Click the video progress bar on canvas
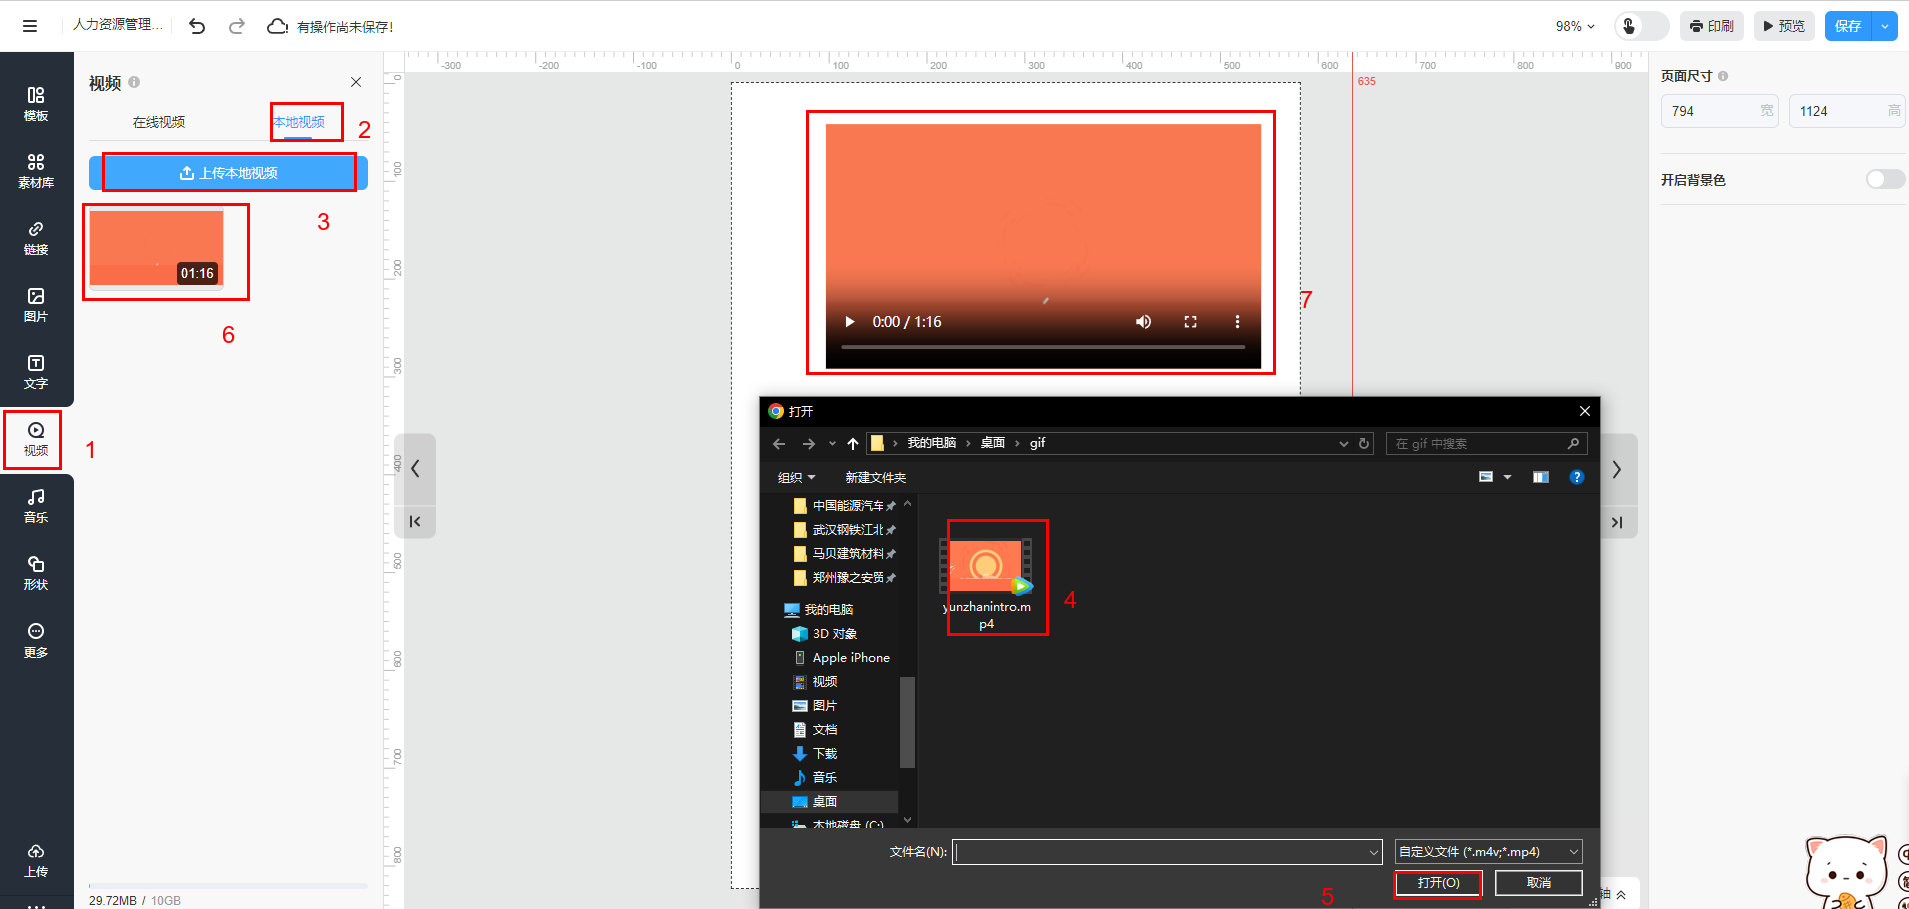1909x909 pixels. [x=1043, y=347]
